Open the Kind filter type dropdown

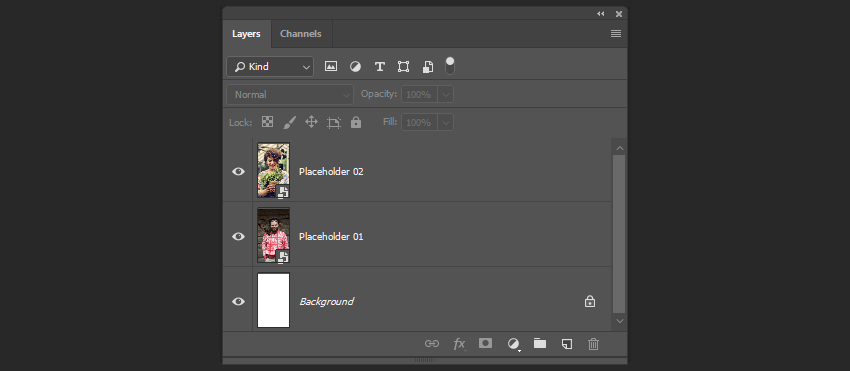(270, 66)
